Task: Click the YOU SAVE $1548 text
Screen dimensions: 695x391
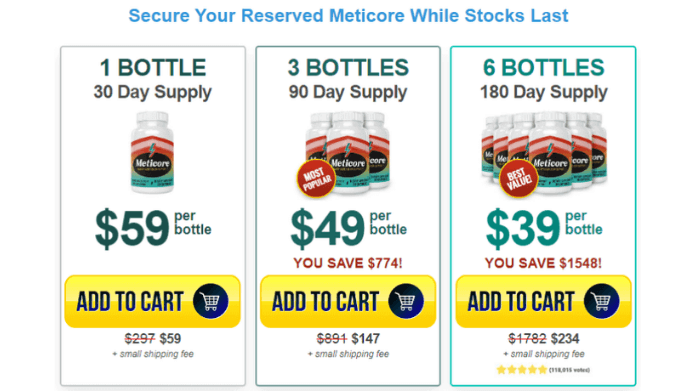Action: coord(543,263)
